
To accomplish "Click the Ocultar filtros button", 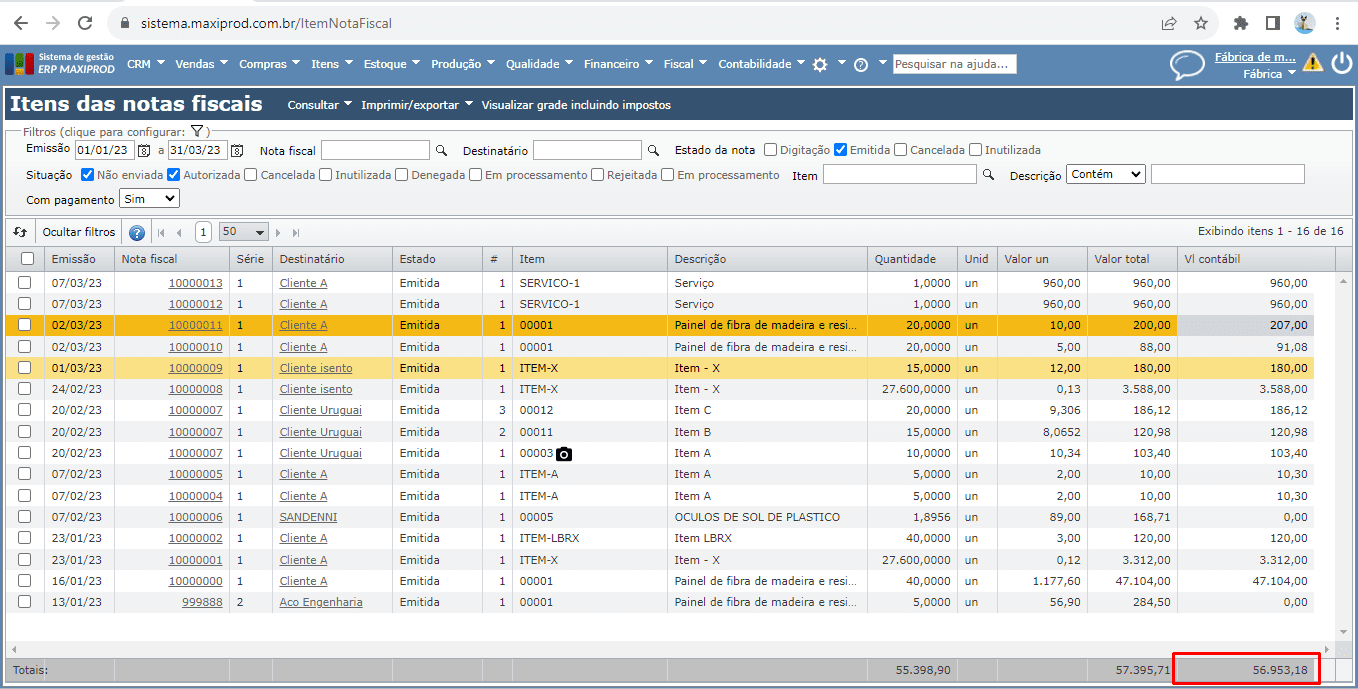I will point(79,232).
